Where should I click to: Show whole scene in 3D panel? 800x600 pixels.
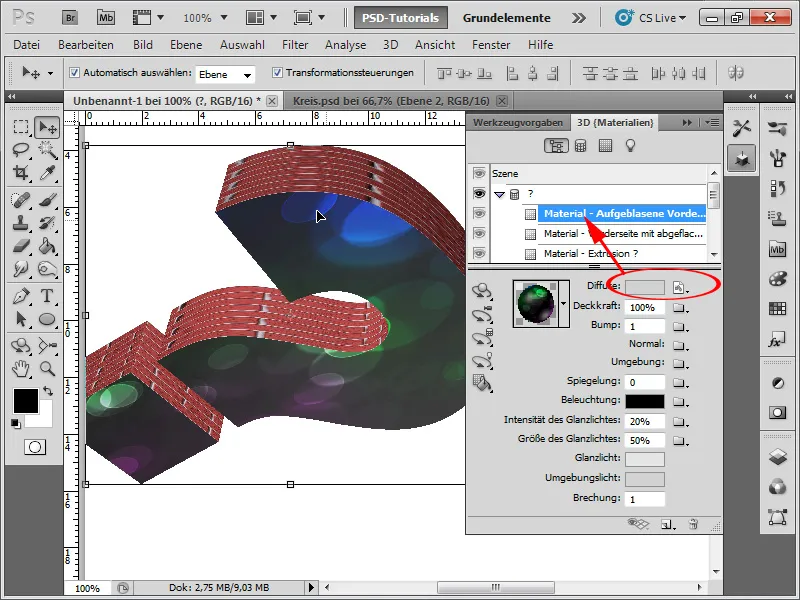pos(556,146)
